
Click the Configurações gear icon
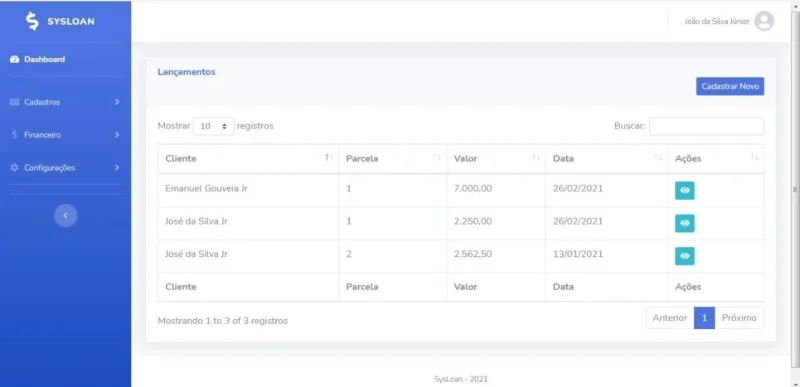pyautogui.click(x=14, y=168)
